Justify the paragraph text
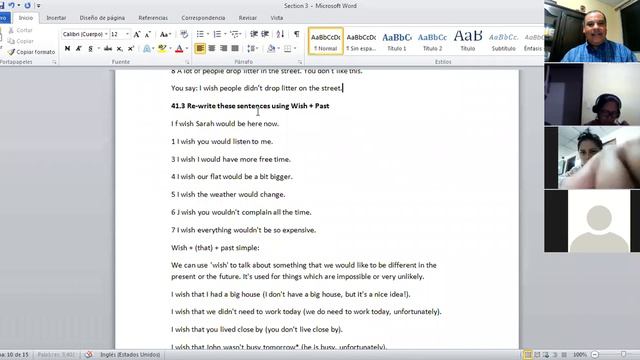This screenshot has width=640, height=360. point(235,49)
